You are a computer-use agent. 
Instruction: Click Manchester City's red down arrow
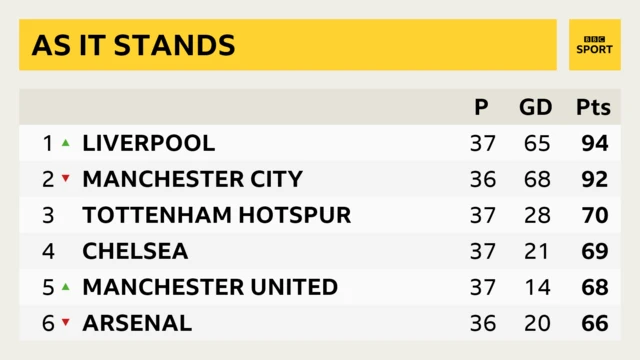pos(65,178)
